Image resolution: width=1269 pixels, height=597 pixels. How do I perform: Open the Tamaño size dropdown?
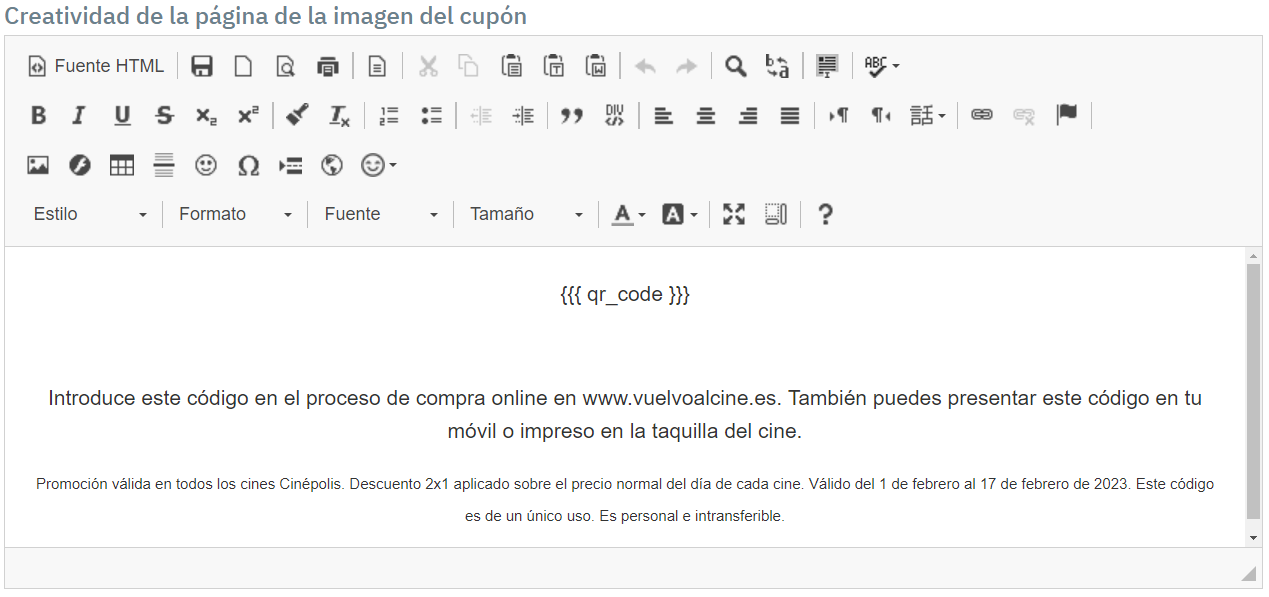coord(526,214)
